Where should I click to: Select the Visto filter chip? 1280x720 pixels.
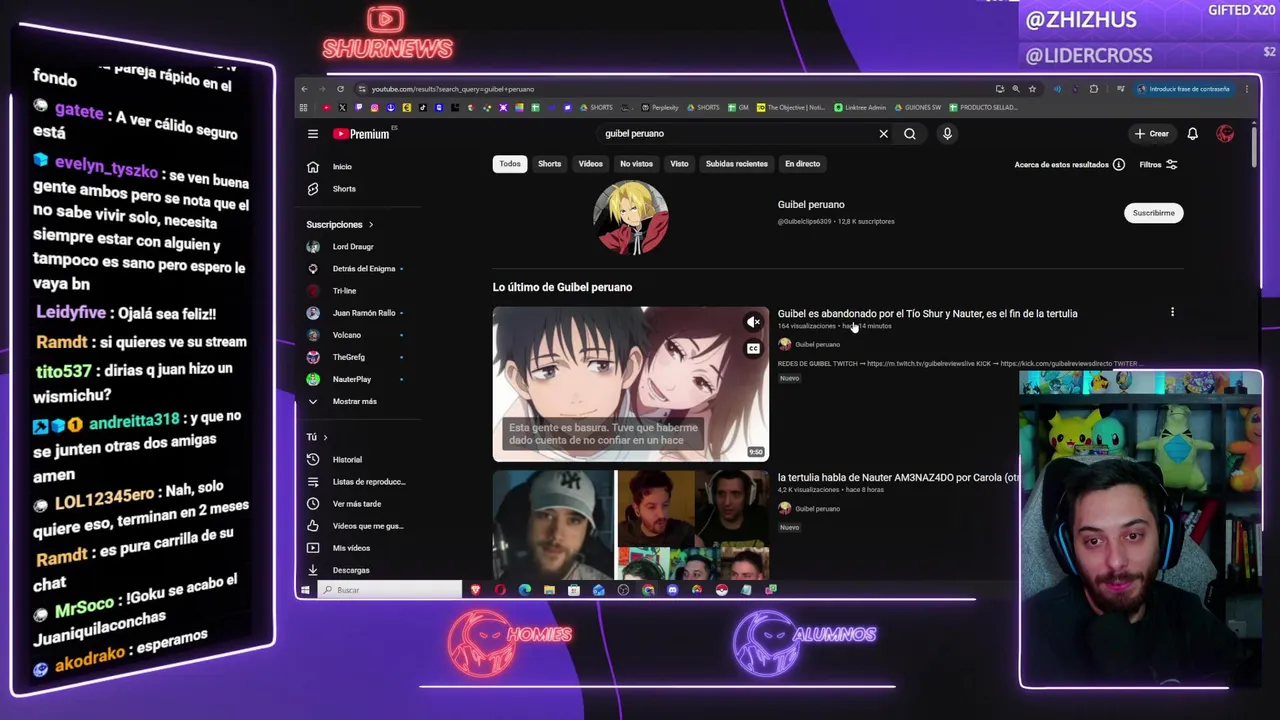pyautogui.click(x=679, y=164)
